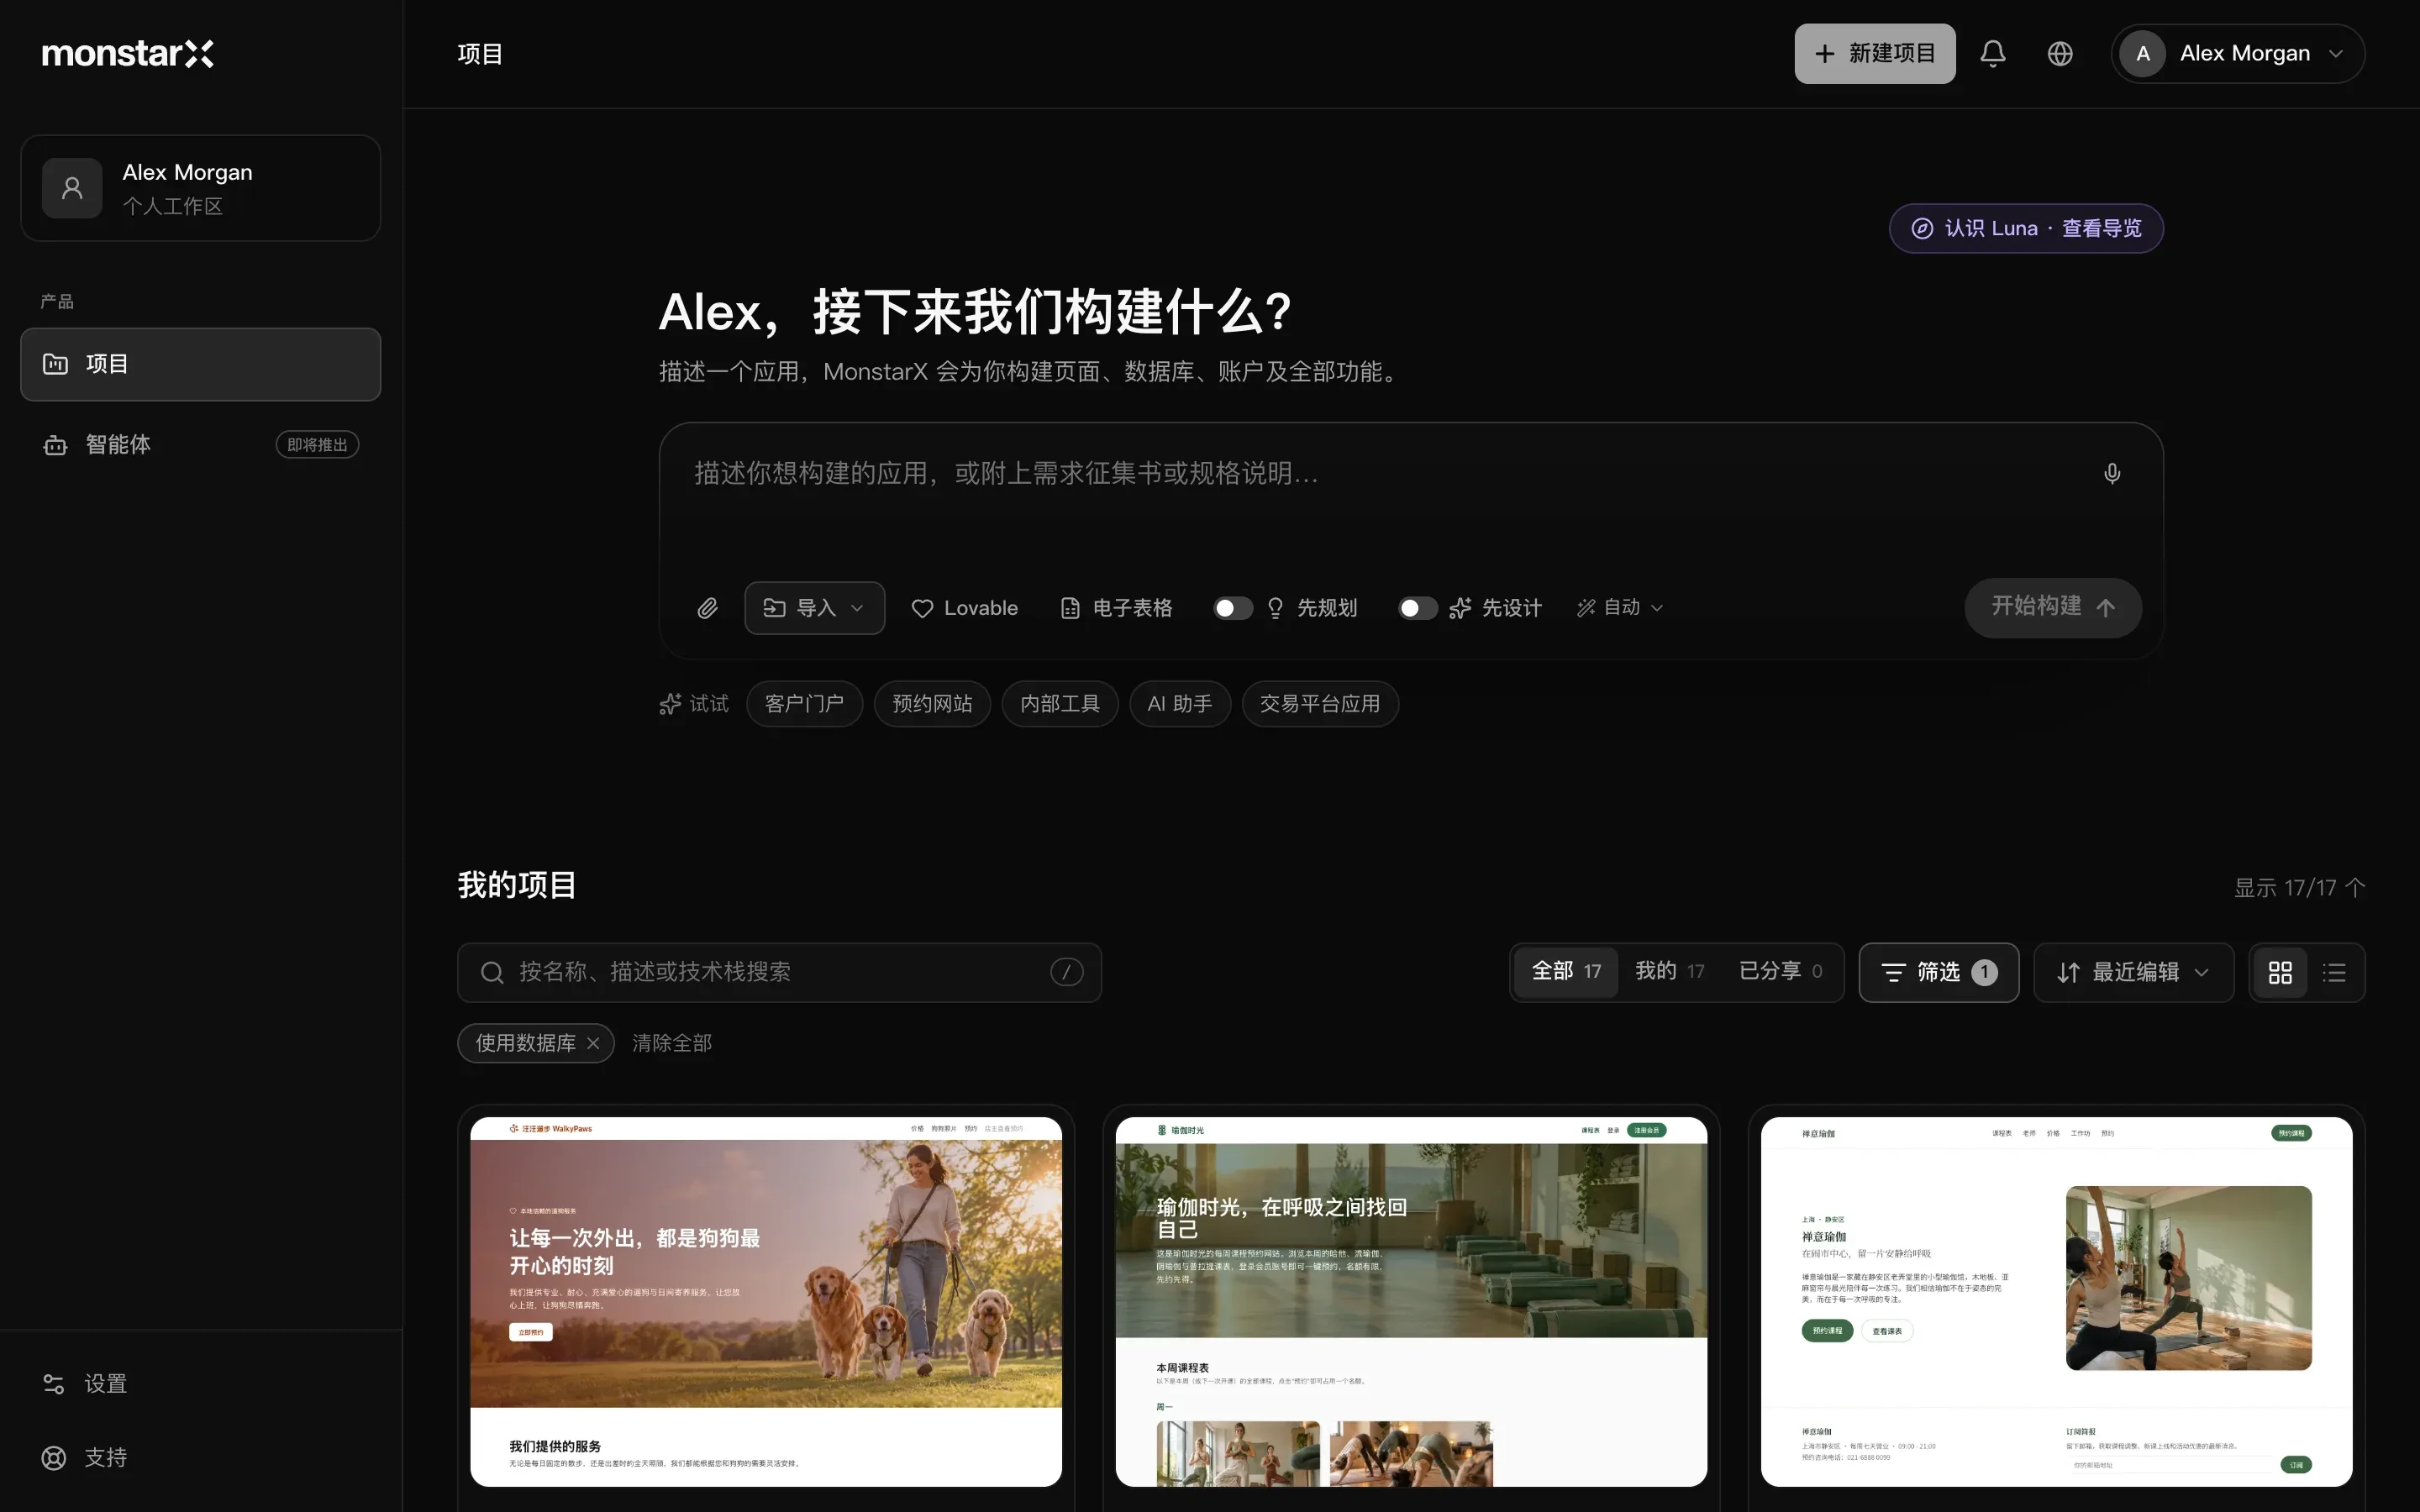Screen dimensions: 2420x1512
Task: Switch to list view icon
Action: 2334,972
